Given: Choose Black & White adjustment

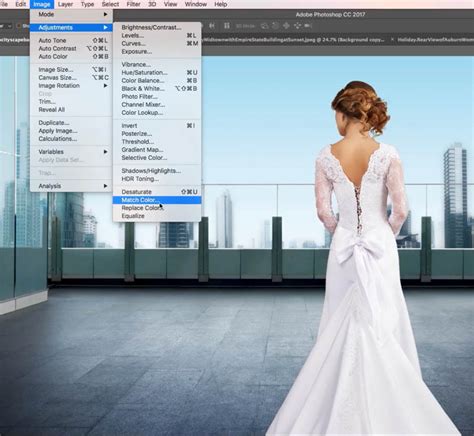Looking at the screenshot, I should point(157,88).
